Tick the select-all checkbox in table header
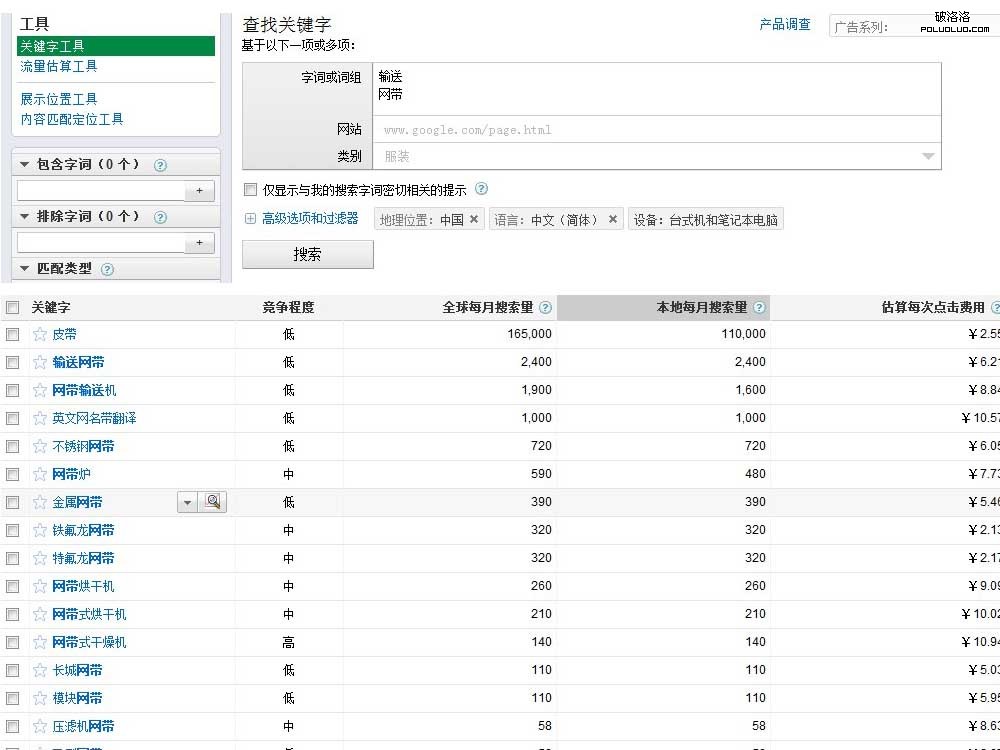This screenshot has height=750, width=1000. (12, 308)
